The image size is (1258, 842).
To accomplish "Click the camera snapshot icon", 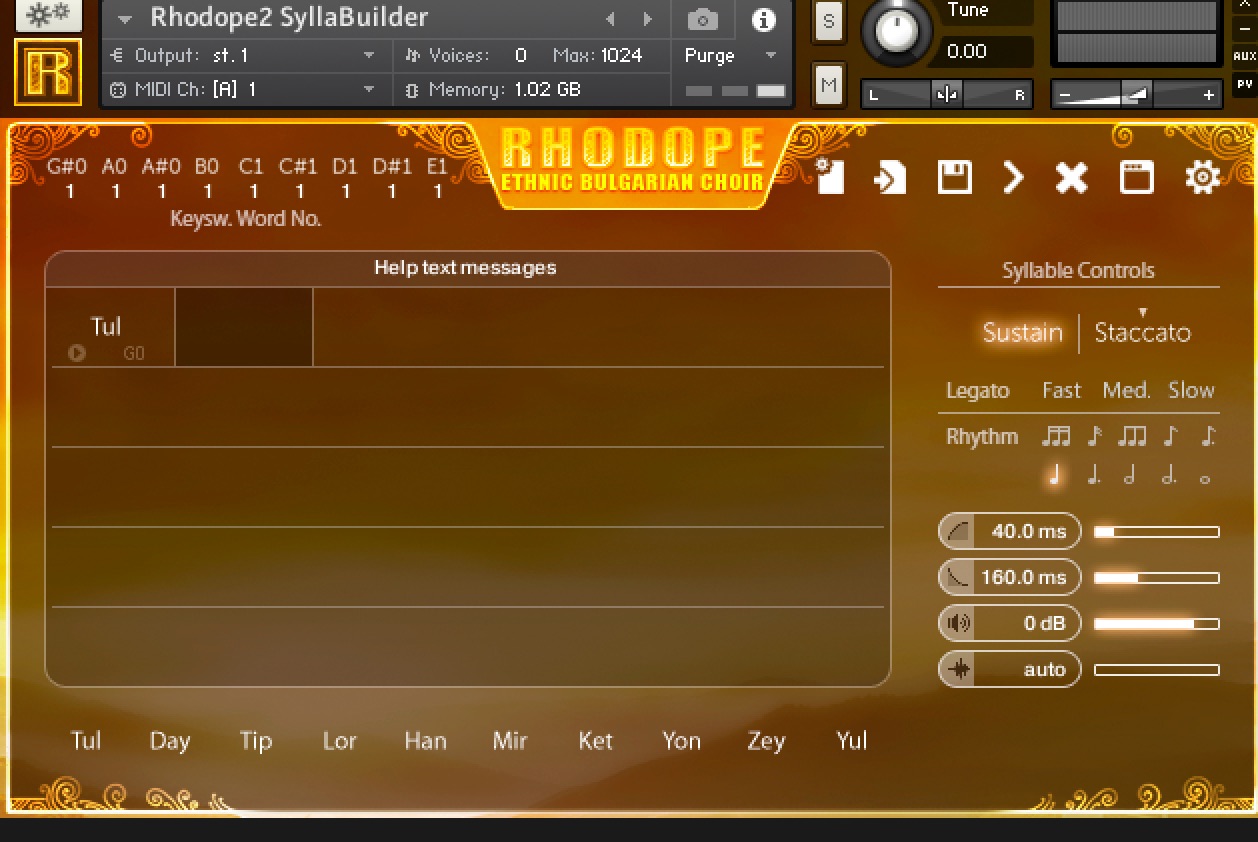I will [x=703, y=19].
